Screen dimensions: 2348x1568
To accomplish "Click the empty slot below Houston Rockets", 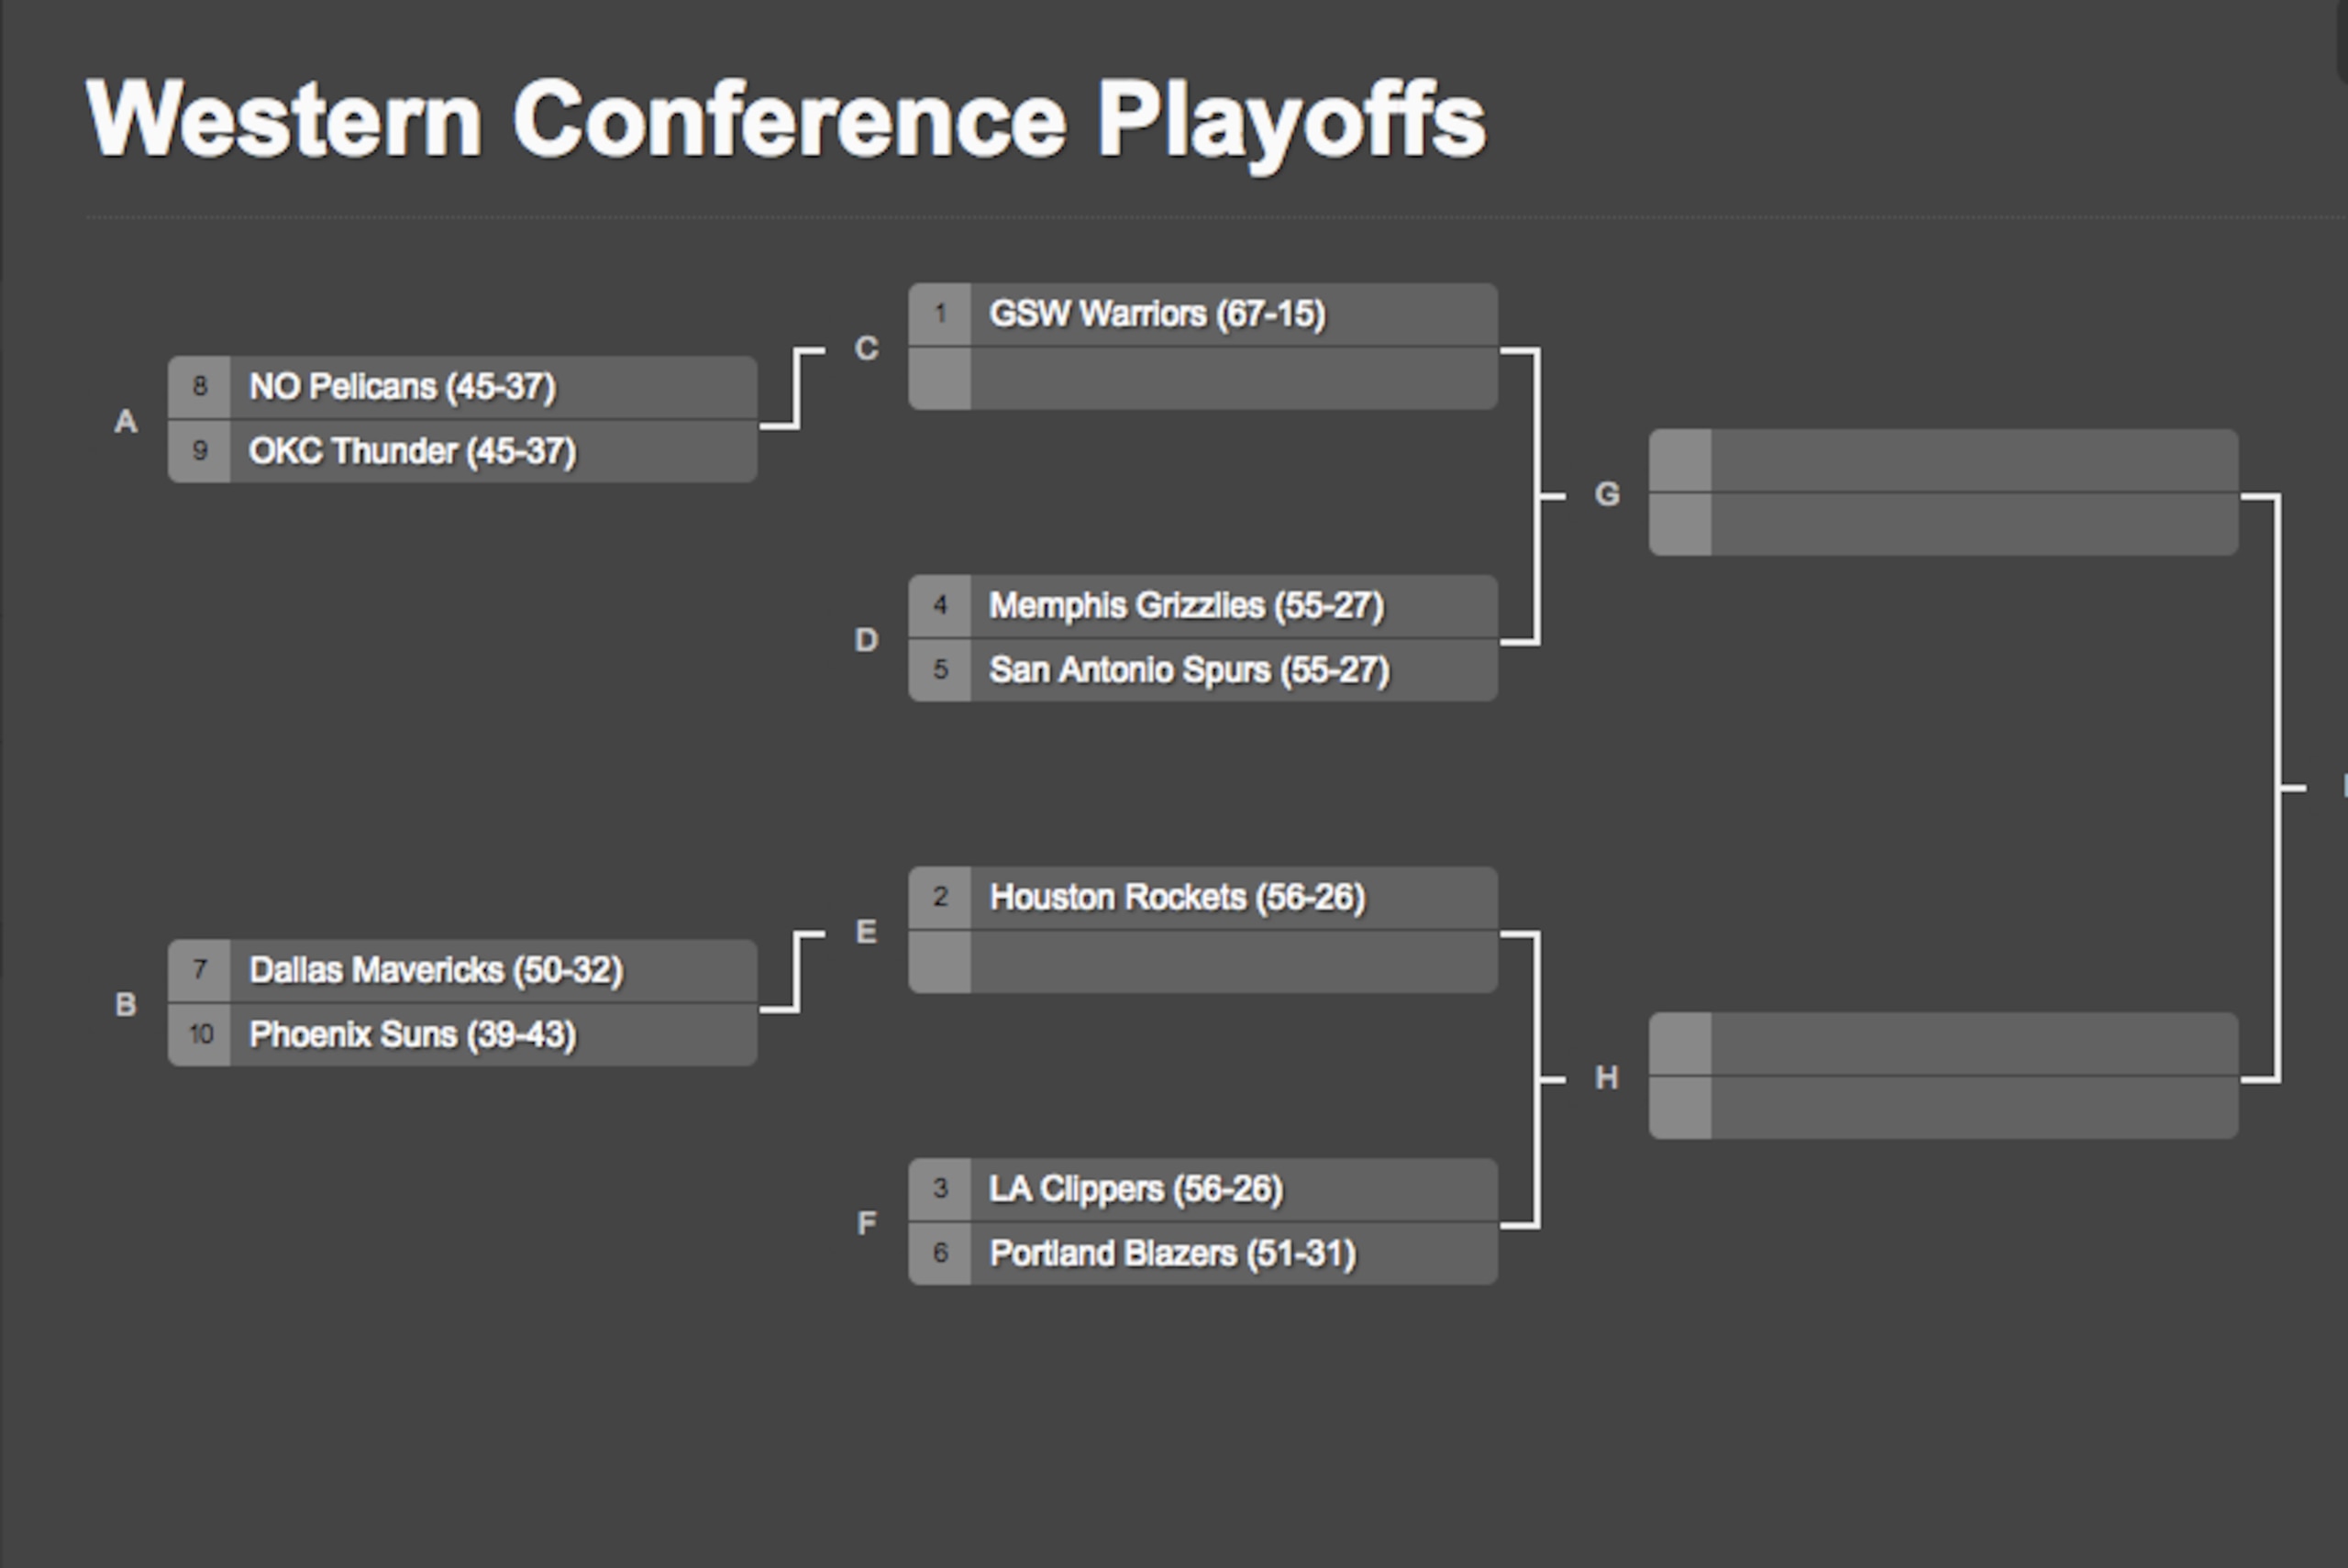I will (x=1203, y=962).
